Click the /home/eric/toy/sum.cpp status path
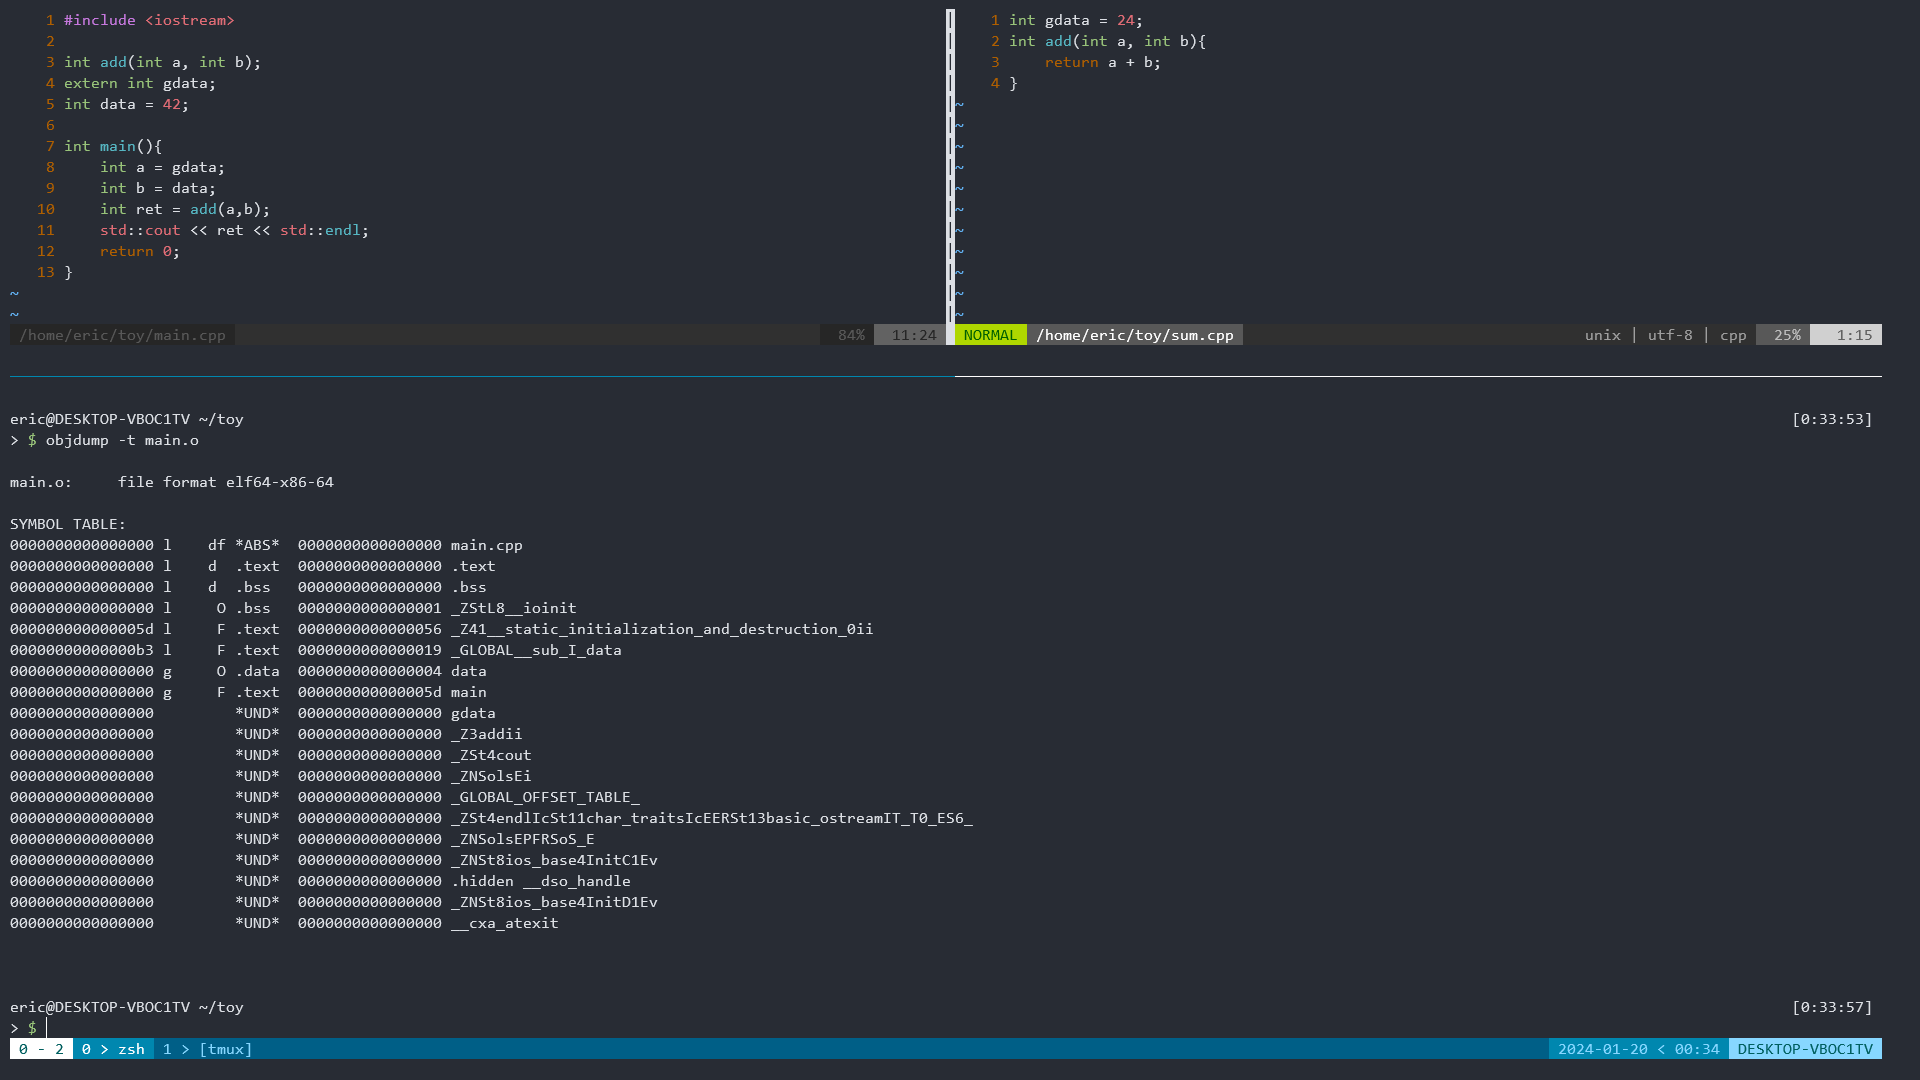Image resolution: width=1920 pixels, height=1080 pixels. [1135, 335]
